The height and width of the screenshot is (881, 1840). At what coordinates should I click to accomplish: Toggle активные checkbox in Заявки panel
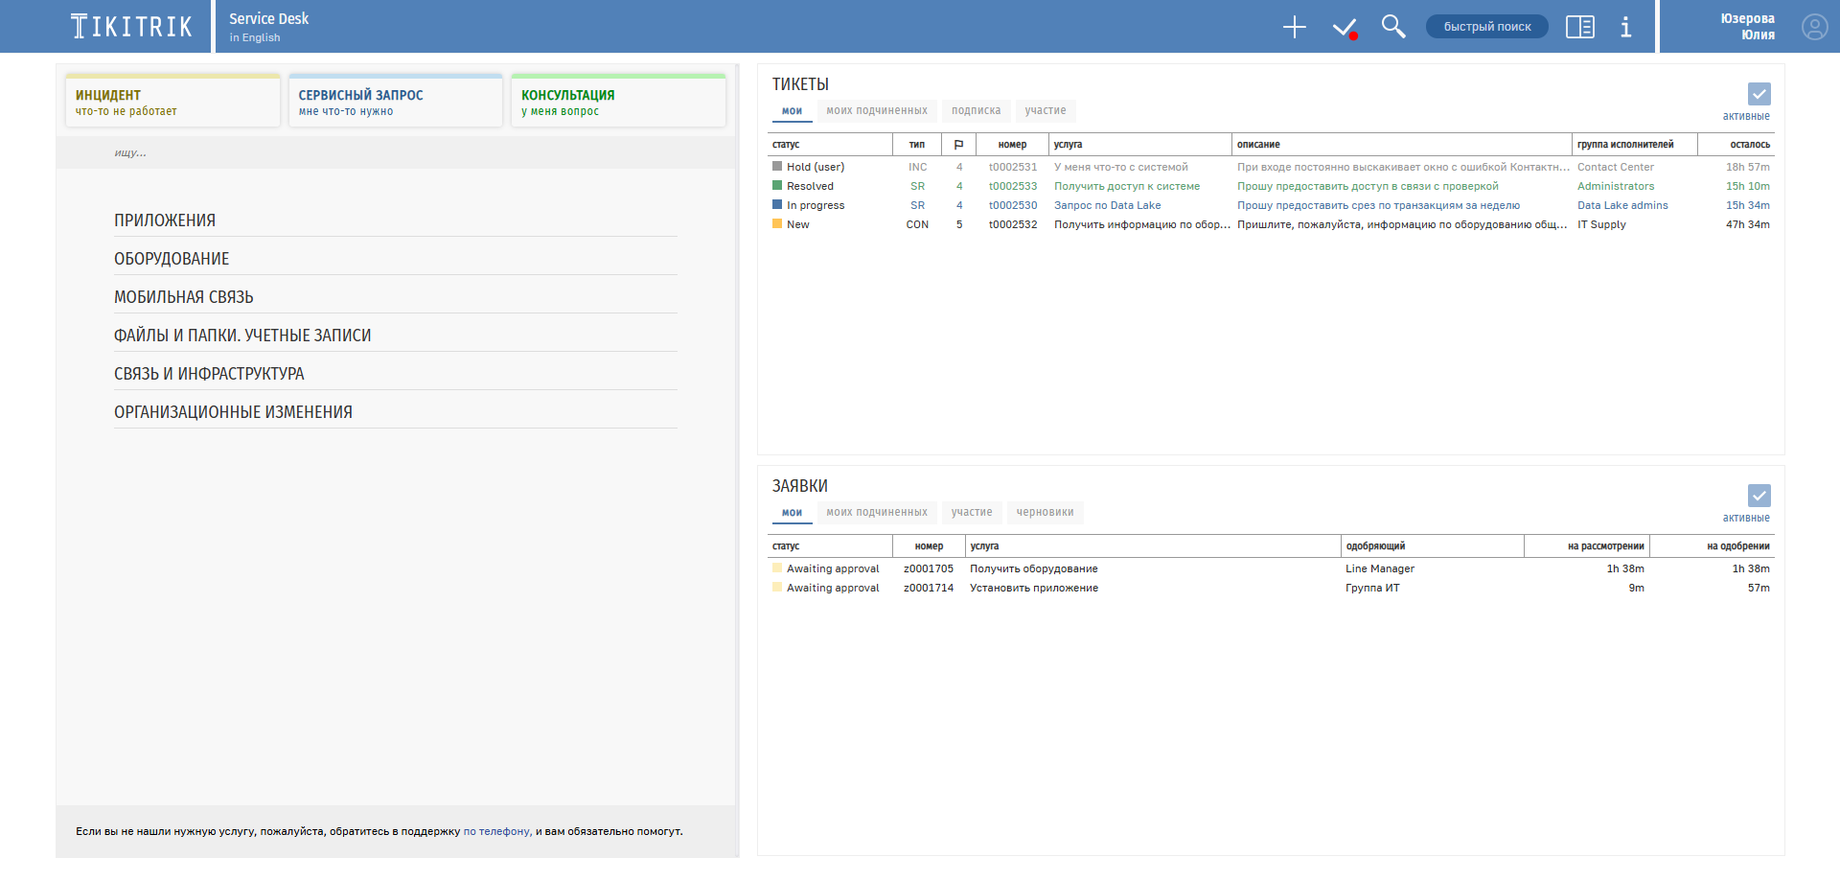[1759, 496]
